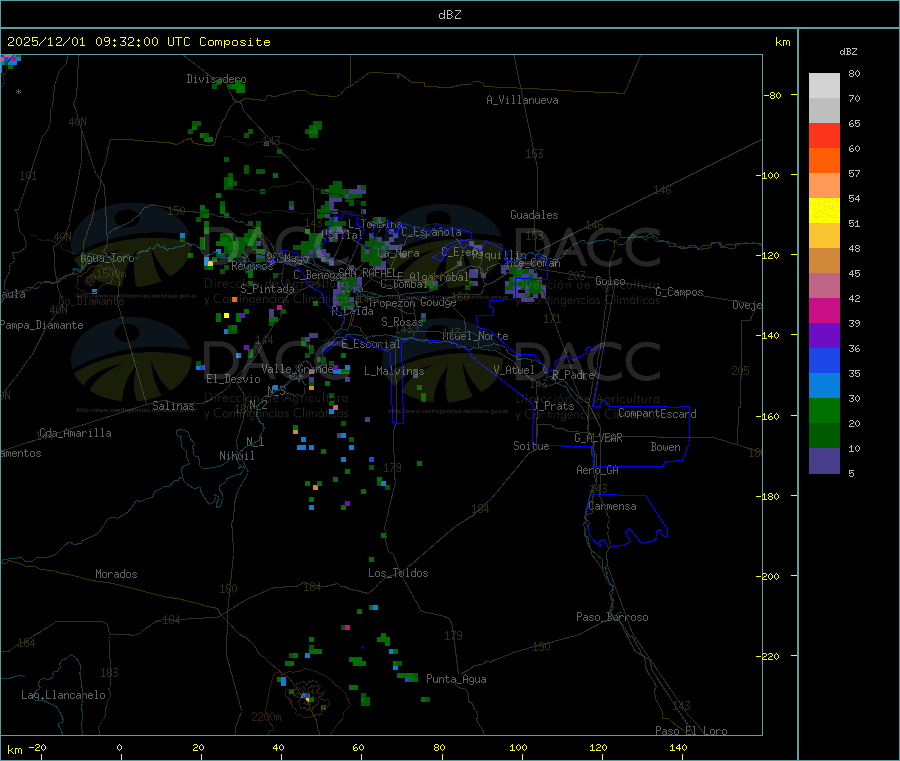Click the Lag.Llancanelo location label
This screenshot has height=761, width=900.
click(64, 695)
